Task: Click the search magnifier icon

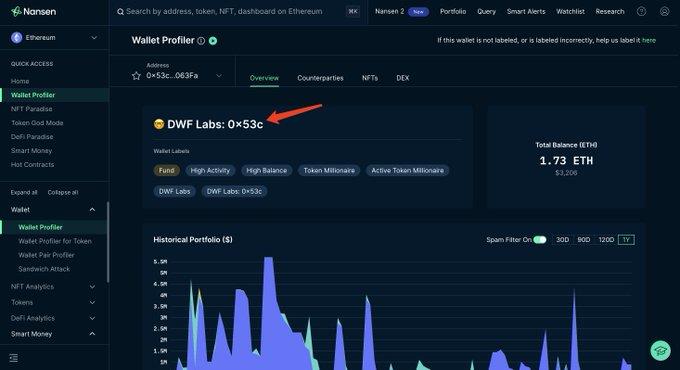Action: pos(121,12)
